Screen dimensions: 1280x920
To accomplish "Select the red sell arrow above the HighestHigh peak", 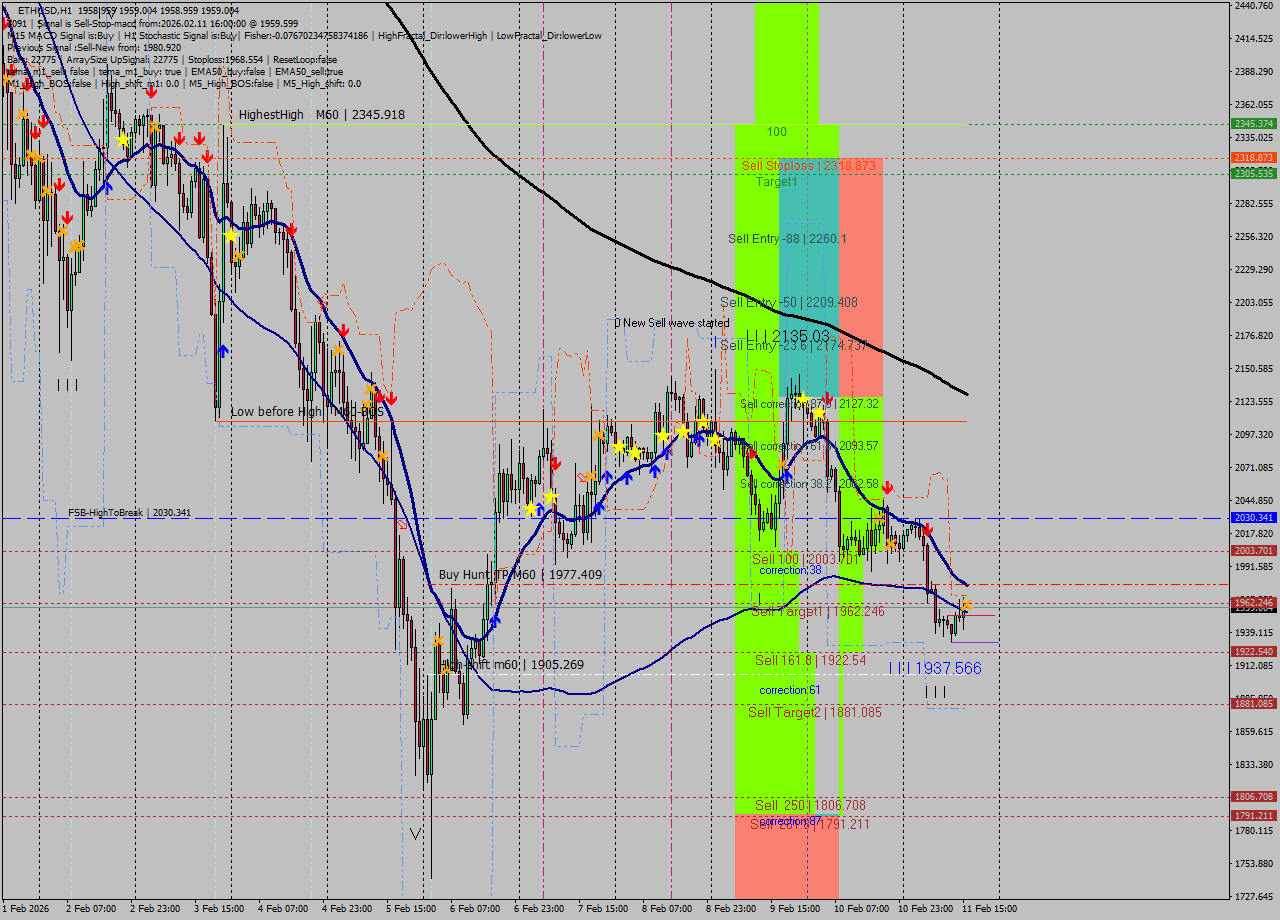I will [x=152, y=93].
